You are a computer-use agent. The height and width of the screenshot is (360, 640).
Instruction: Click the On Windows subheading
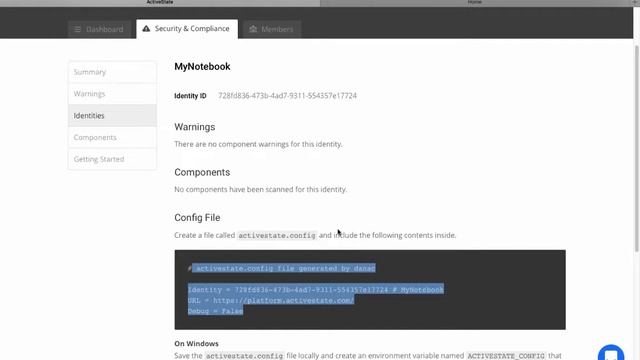coord(196,344)
